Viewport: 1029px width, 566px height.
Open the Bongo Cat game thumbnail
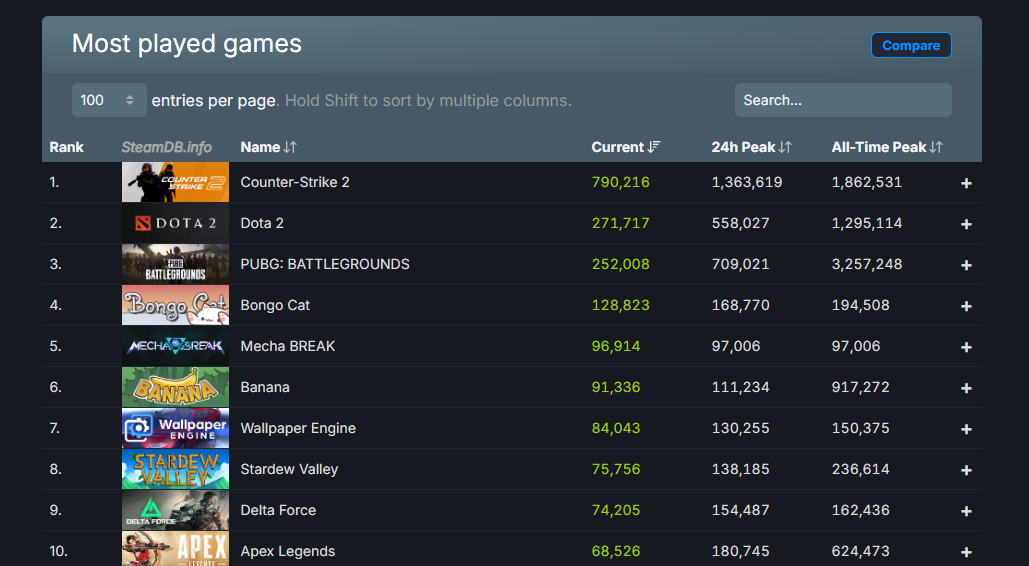tap(175, 305)
